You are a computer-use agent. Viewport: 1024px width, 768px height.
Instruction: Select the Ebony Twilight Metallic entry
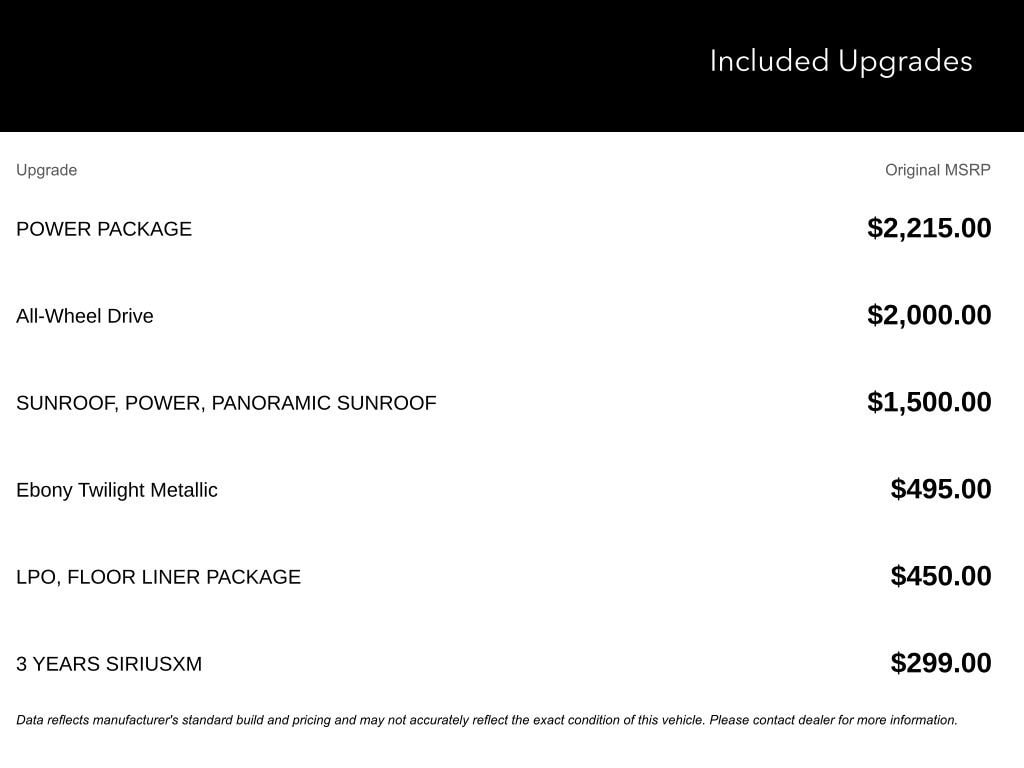point(117,490)
